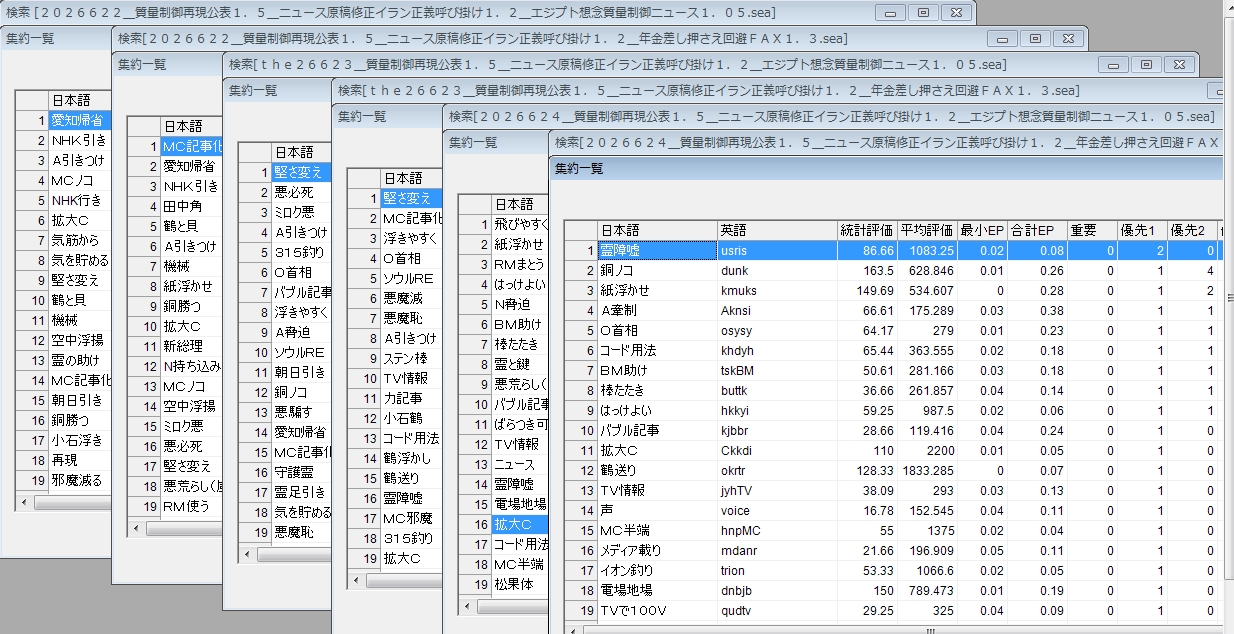This screenshot has height=634, width=1234.
Task: Select the 'kmuks' English cell
Action: coord(776,291)
